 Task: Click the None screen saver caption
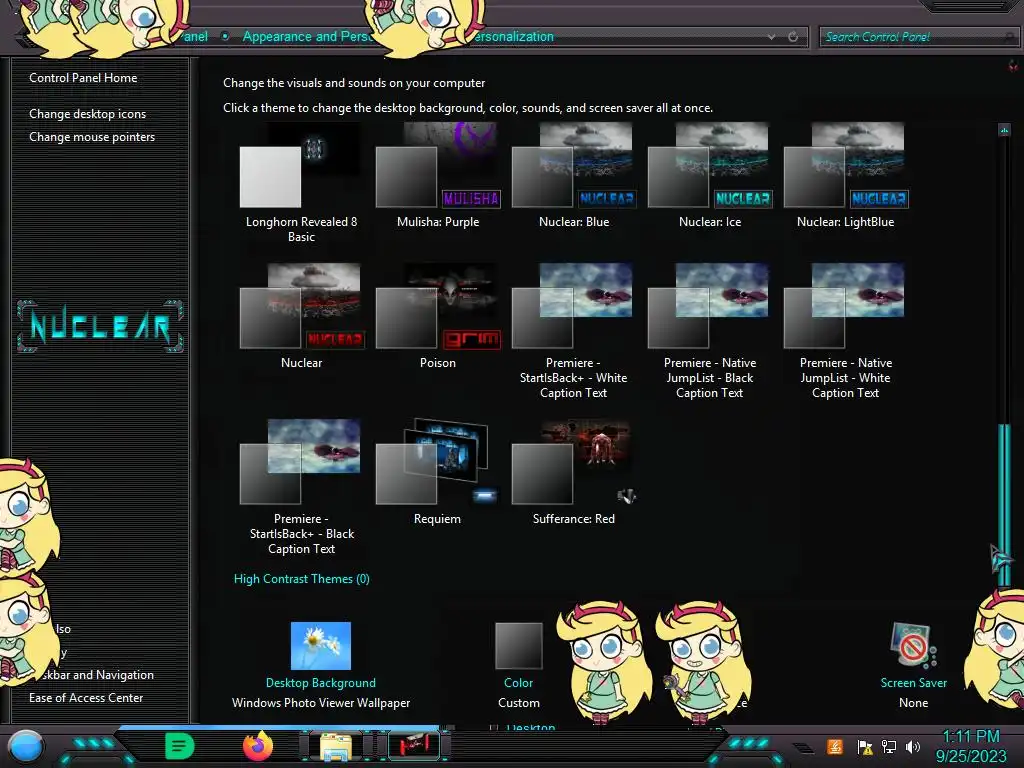coord(914,703)
